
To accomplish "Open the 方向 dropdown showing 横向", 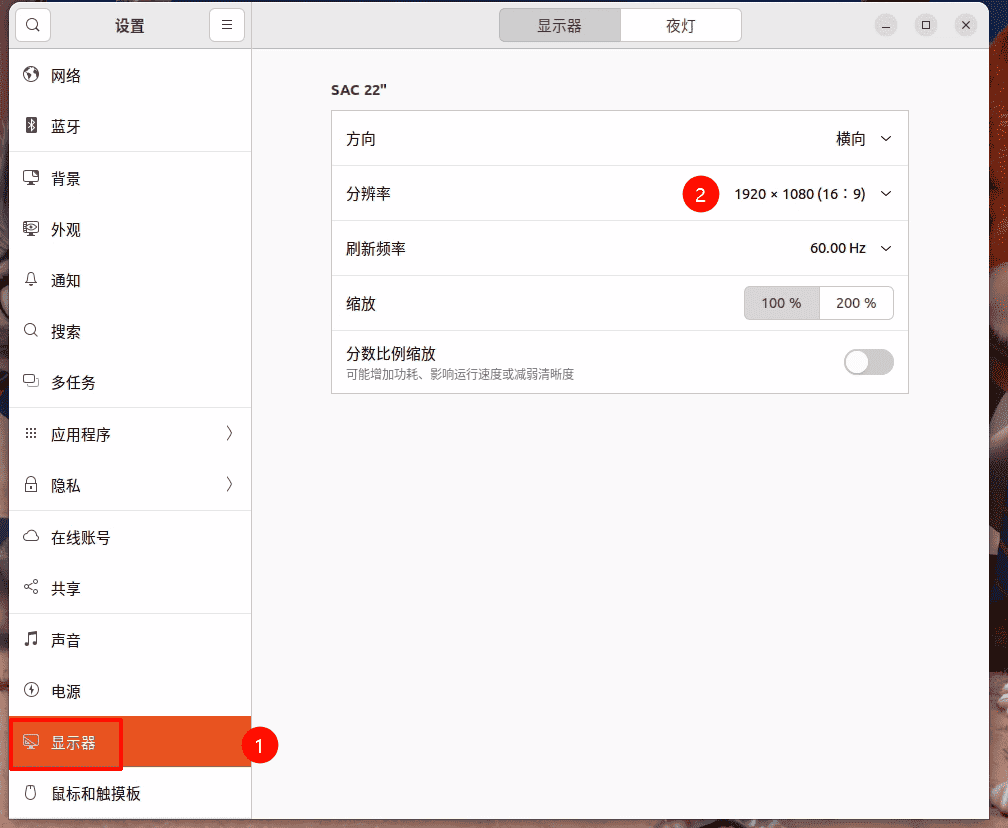I will [x=620, y=138].
